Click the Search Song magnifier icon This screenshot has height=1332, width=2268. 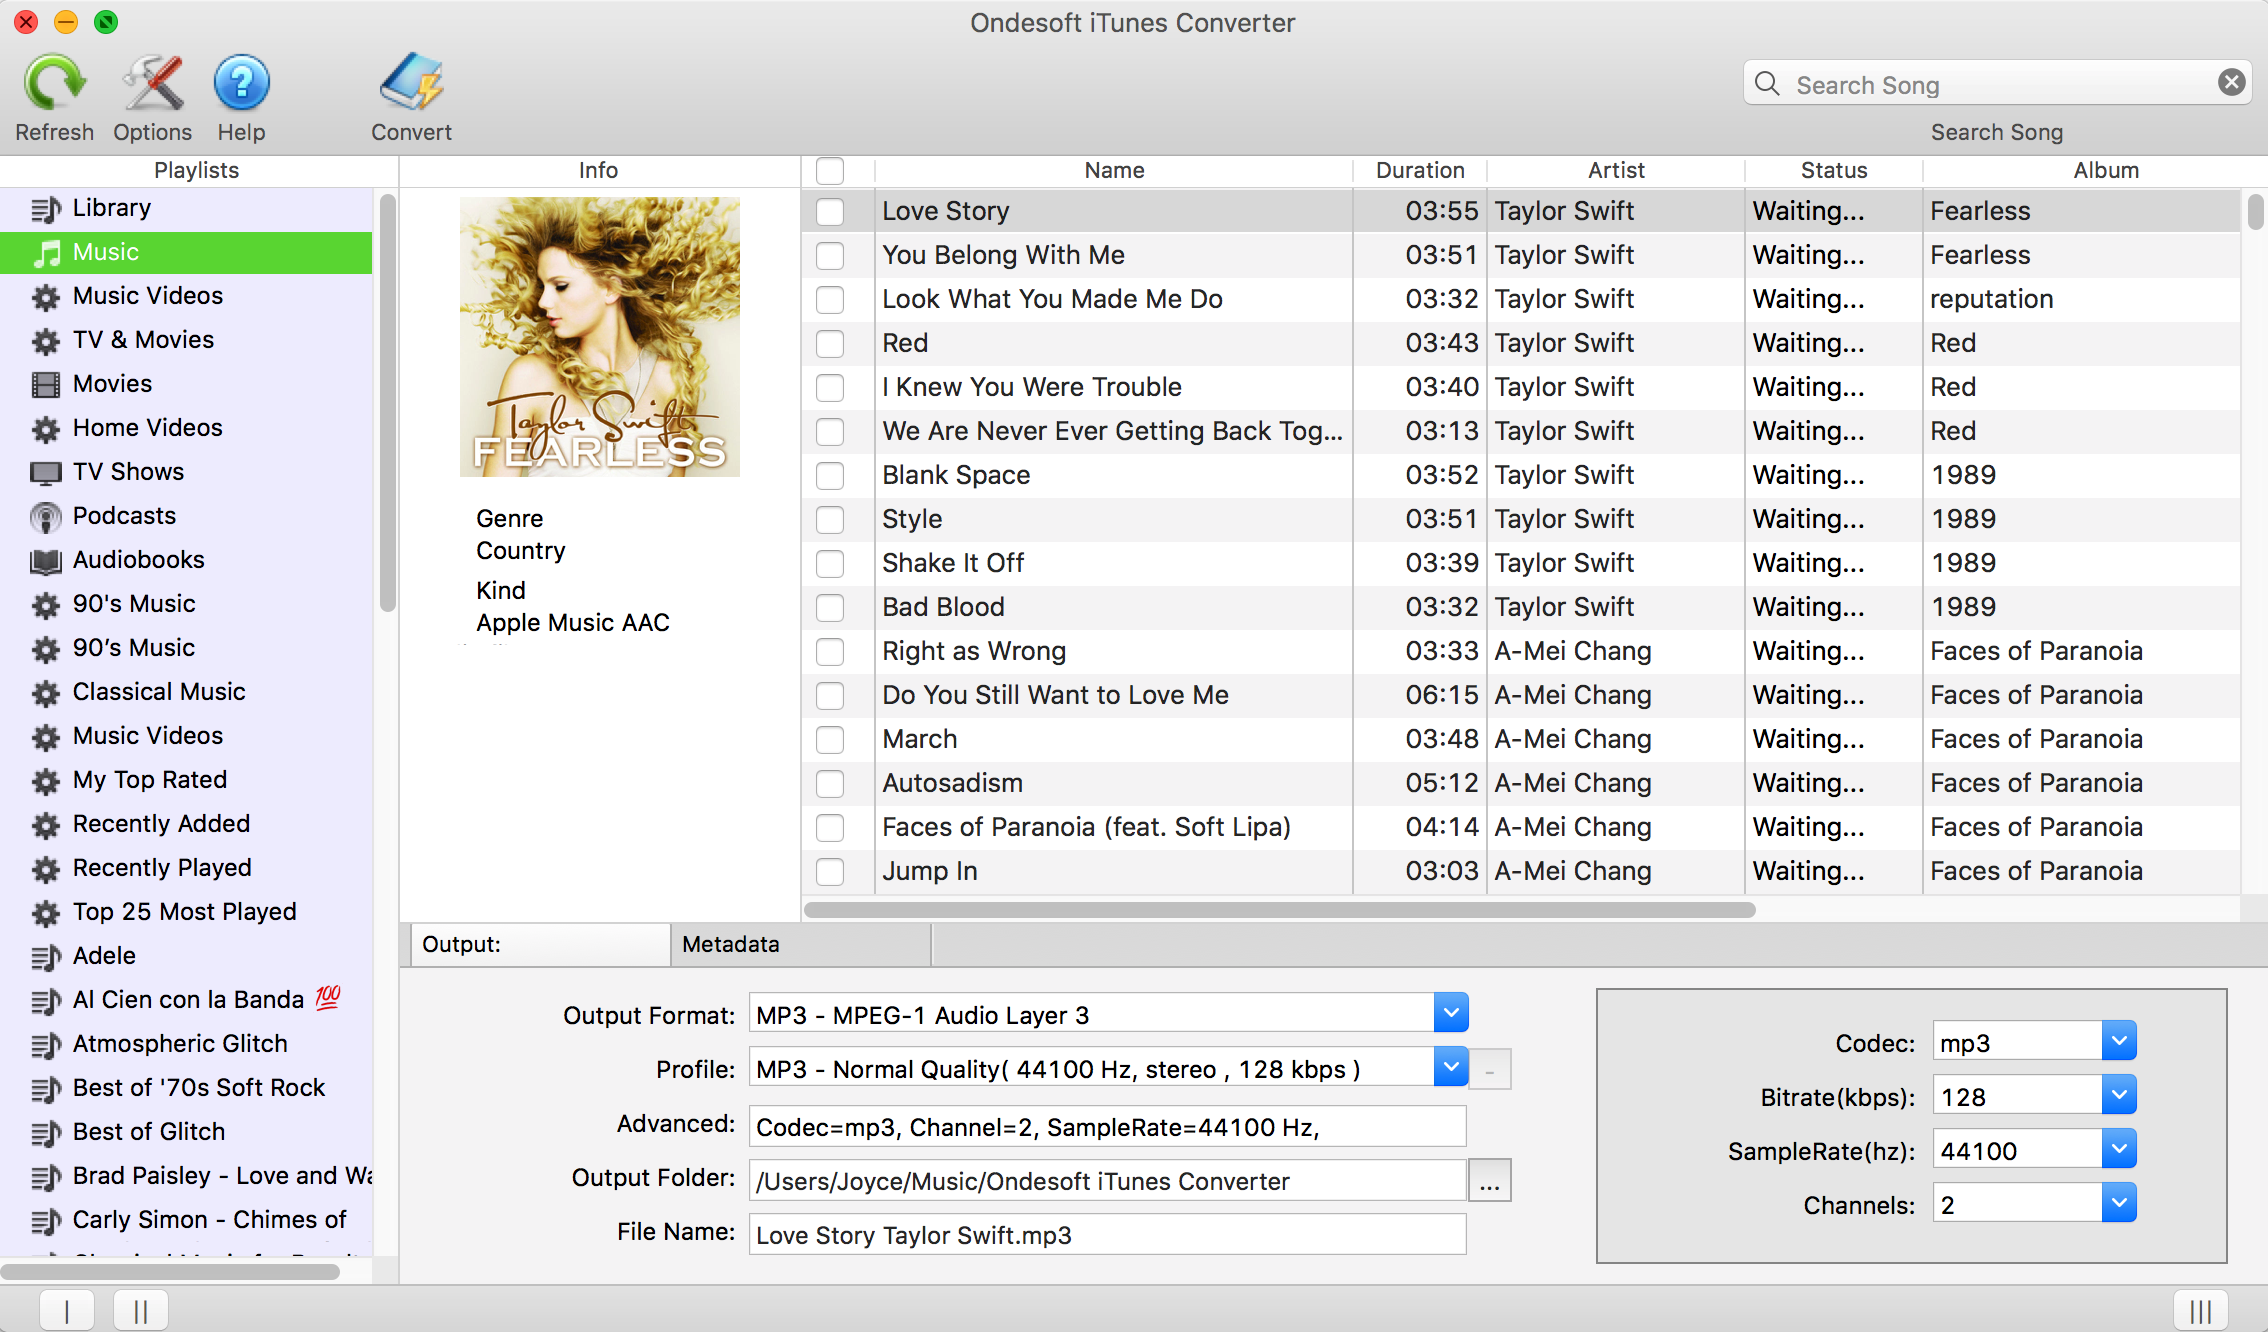pyautogui.click(x=1770, y=82)
